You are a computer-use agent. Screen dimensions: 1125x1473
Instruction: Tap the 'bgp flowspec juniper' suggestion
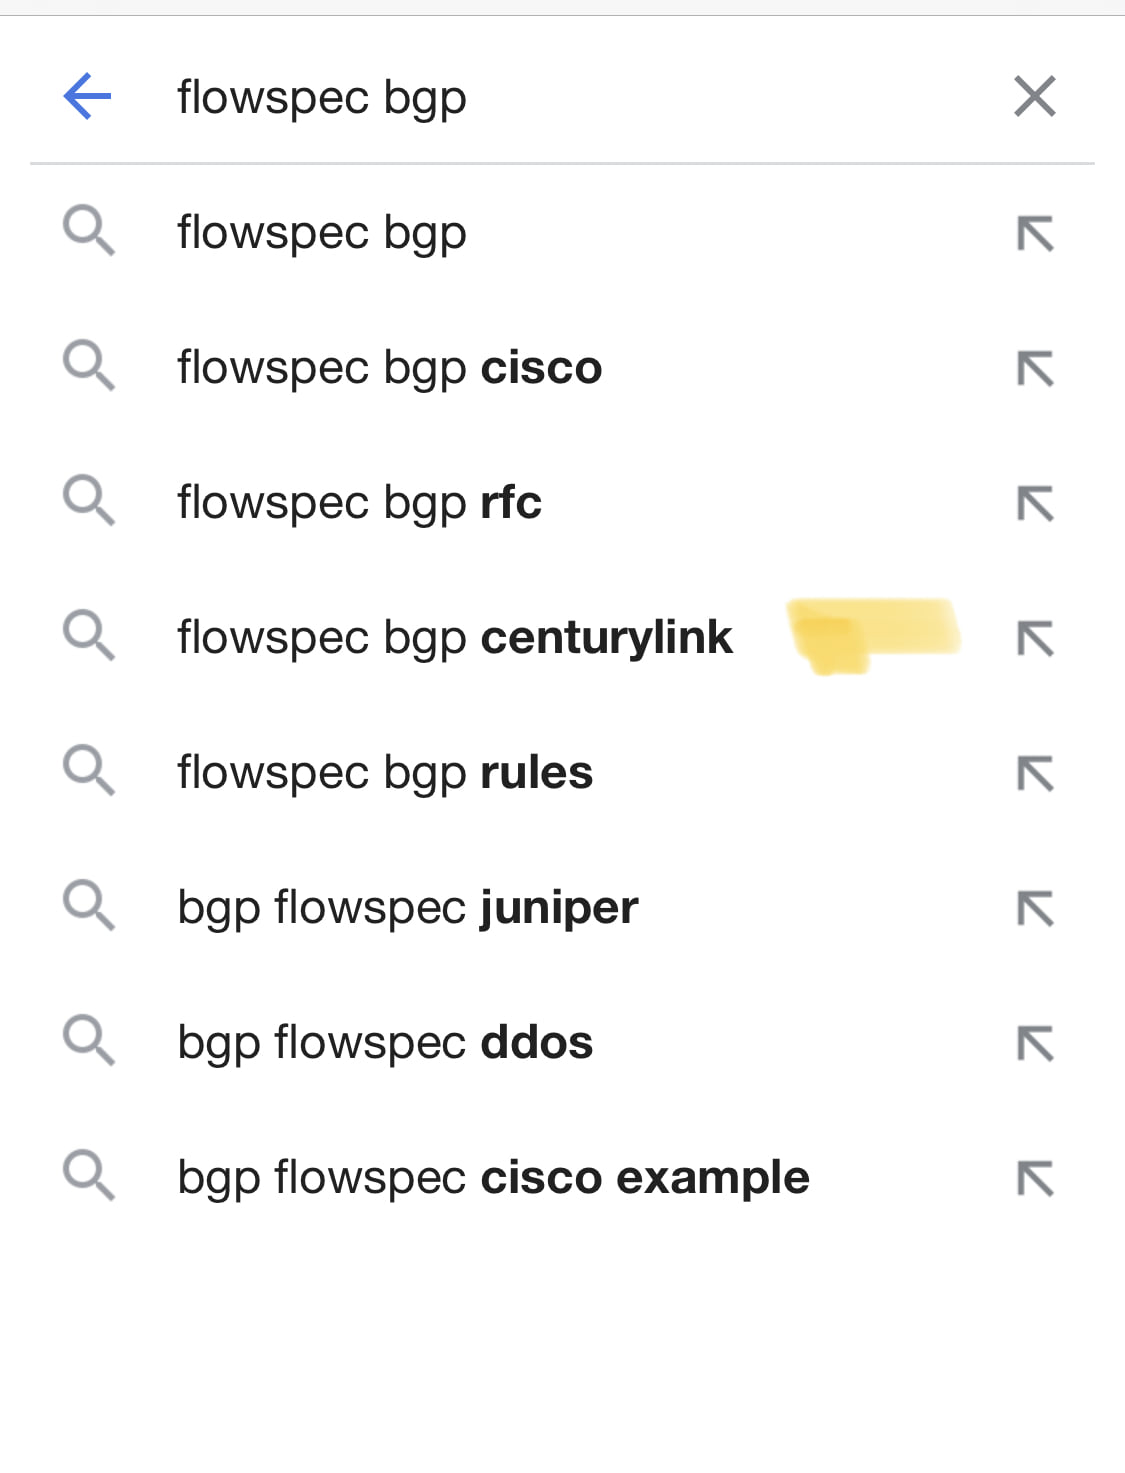[x=408, y=908]
